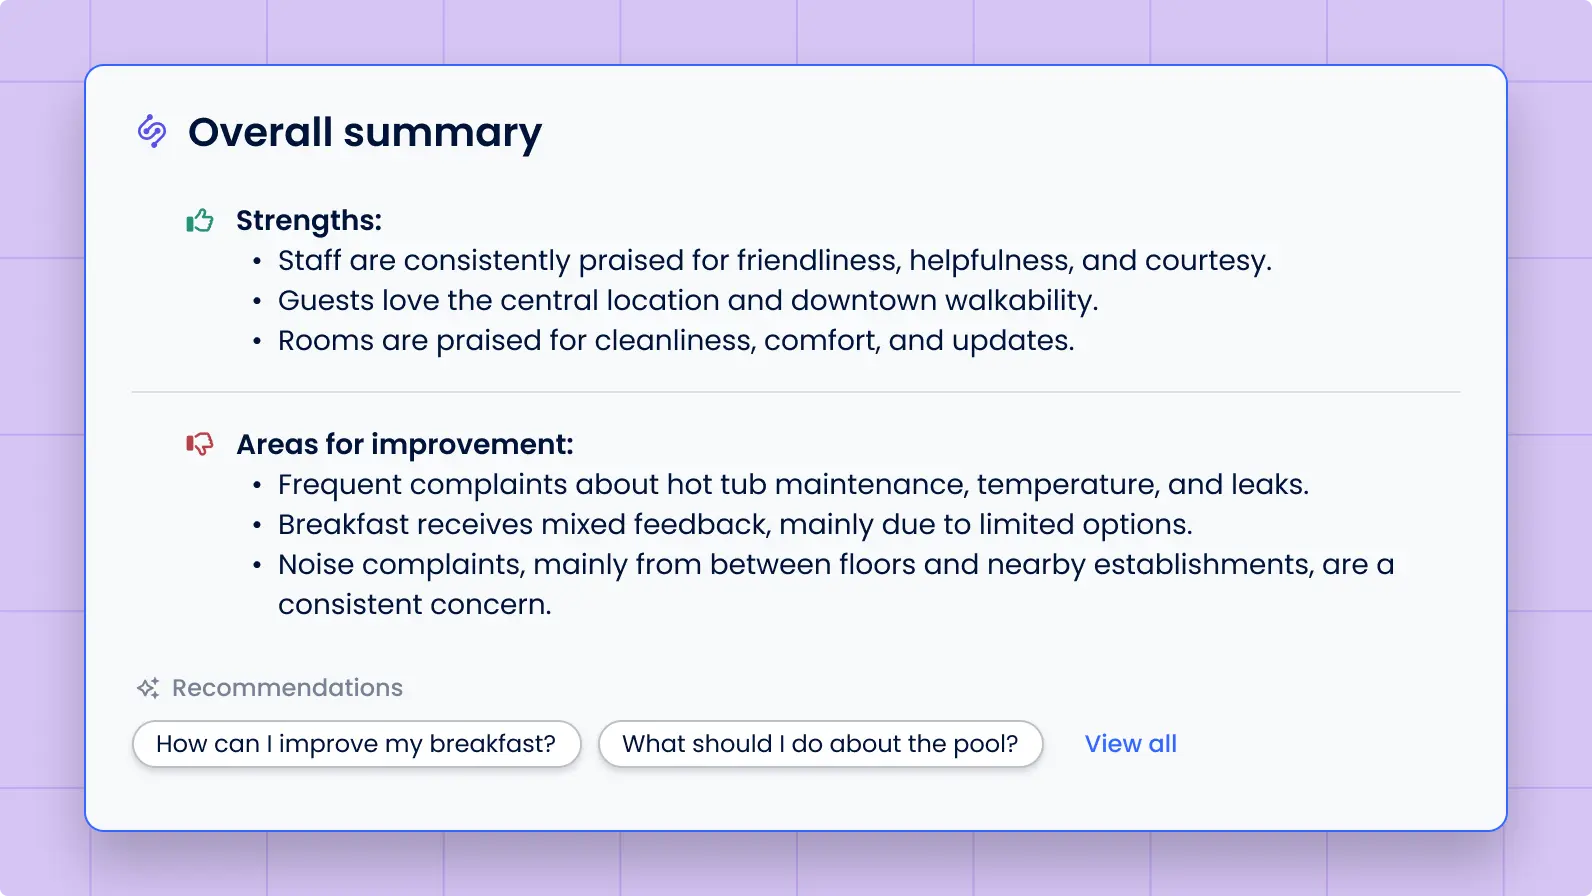Click the divider line between the sections
This screenshot has width=1592, height=896.
pos(795,392)
